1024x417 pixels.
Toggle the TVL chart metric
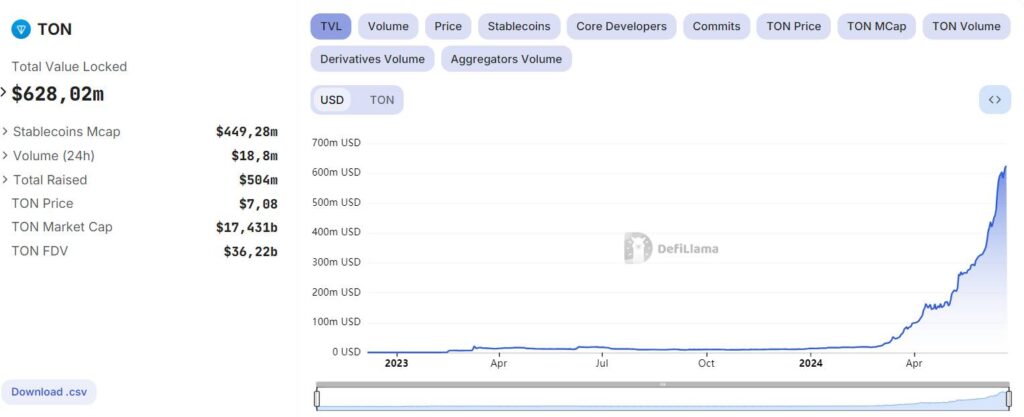pos(330,27)
